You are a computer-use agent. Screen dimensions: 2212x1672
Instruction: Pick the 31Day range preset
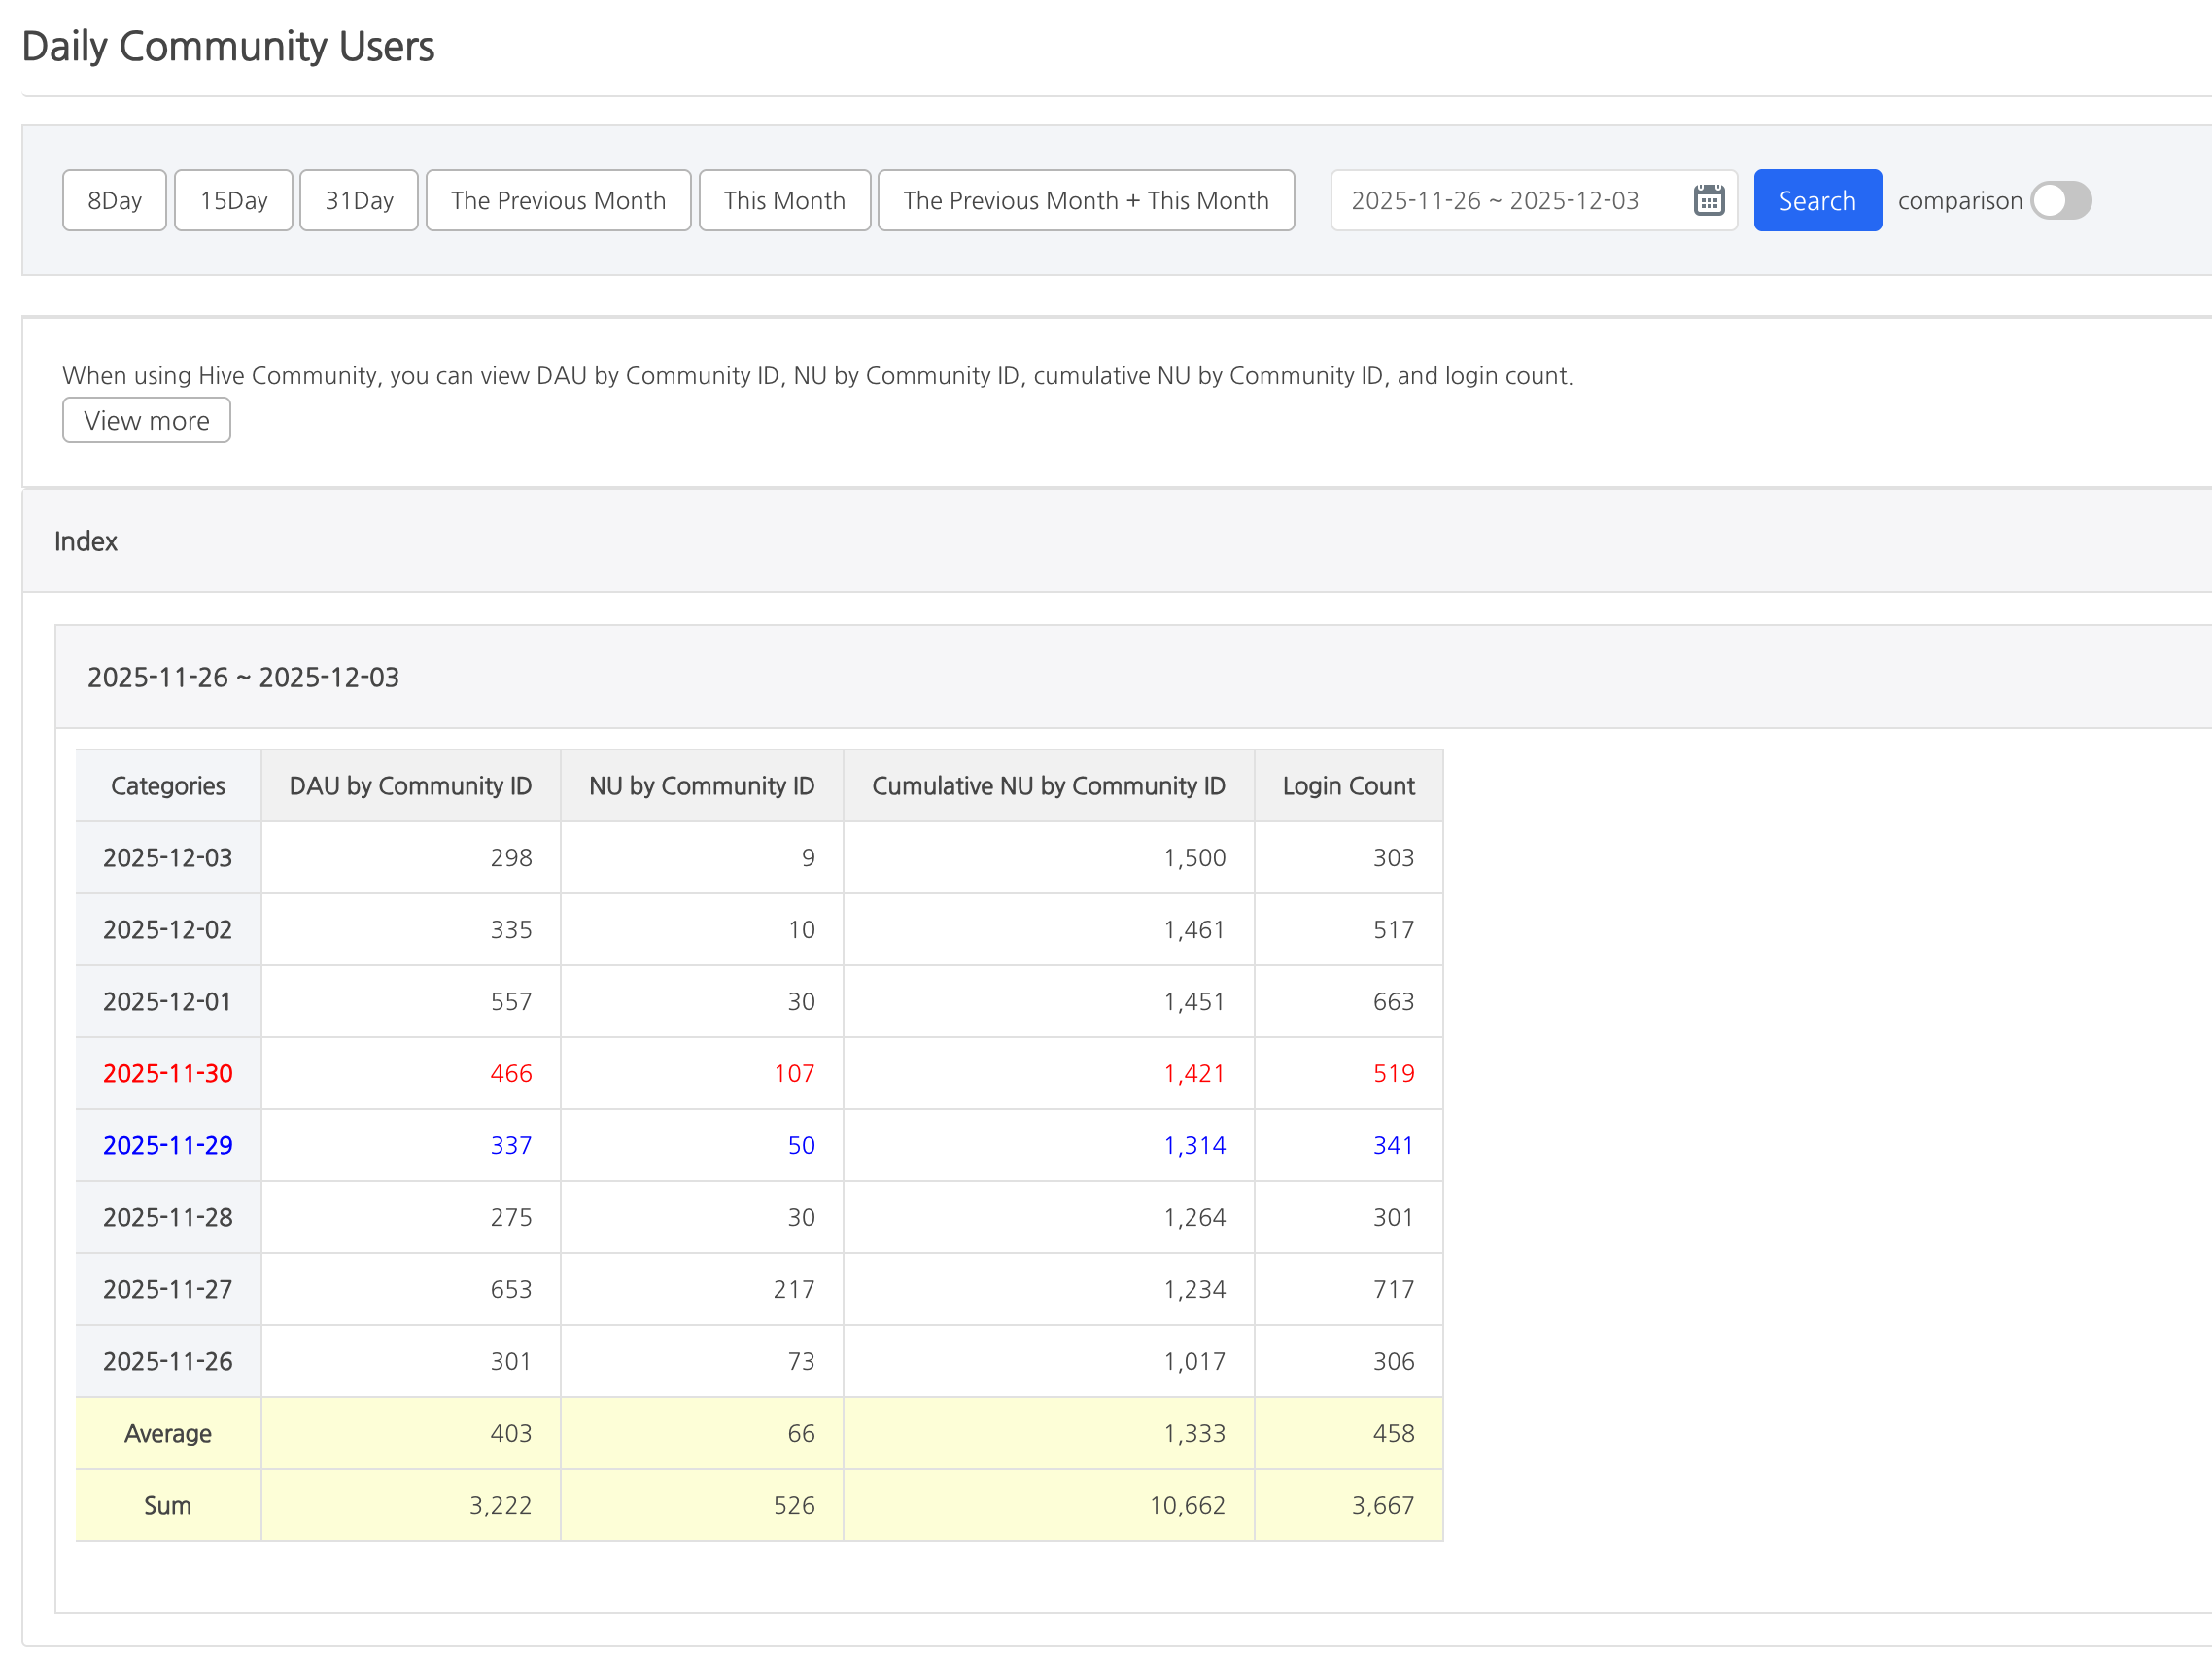coord(358,200)
